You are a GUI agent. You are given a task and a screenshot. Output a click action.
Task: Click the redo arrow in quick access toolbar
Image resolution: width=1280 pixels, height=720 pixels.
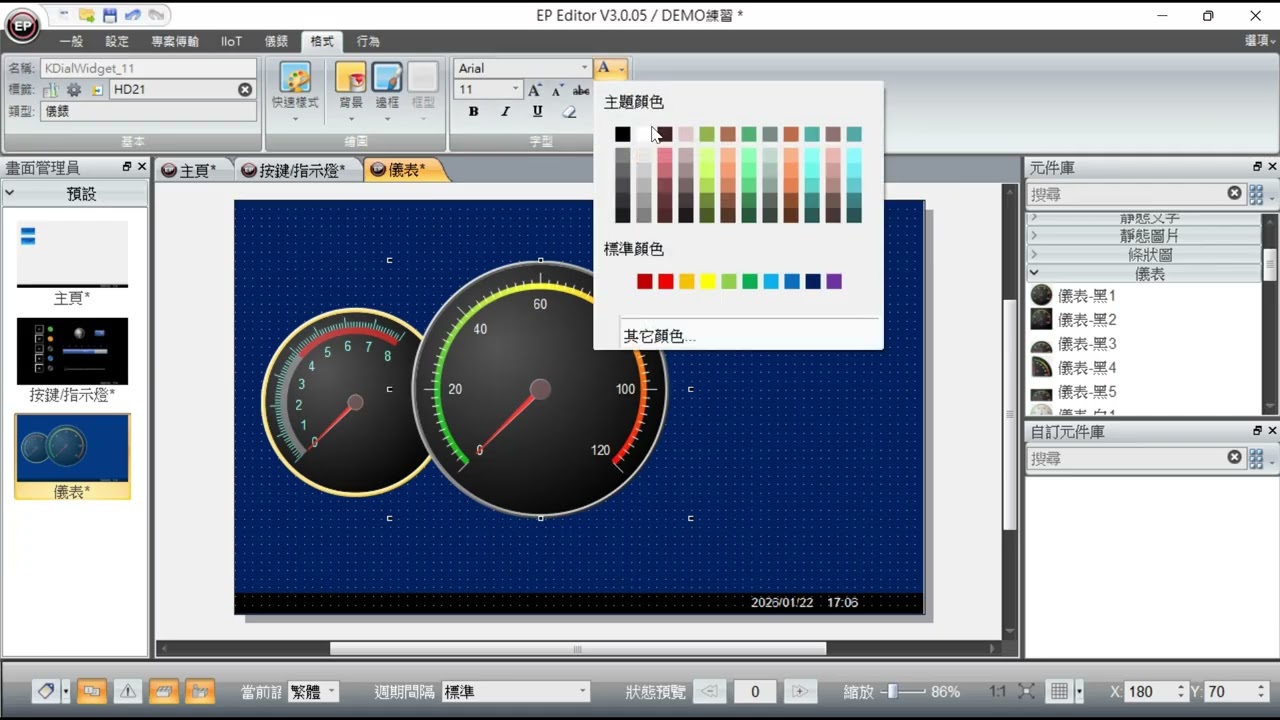[x=156, y=16]
